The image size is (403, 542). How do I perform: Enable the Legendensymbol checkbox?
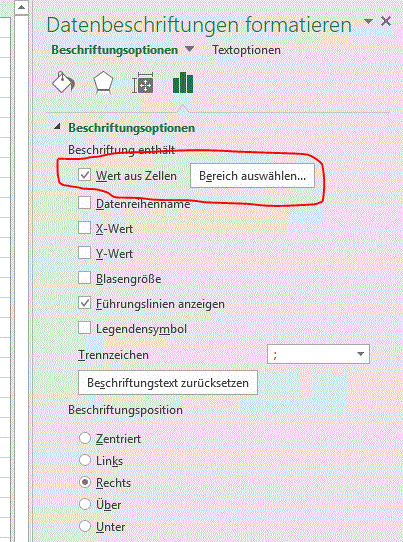pyautogui.click(x=84, y=328)
